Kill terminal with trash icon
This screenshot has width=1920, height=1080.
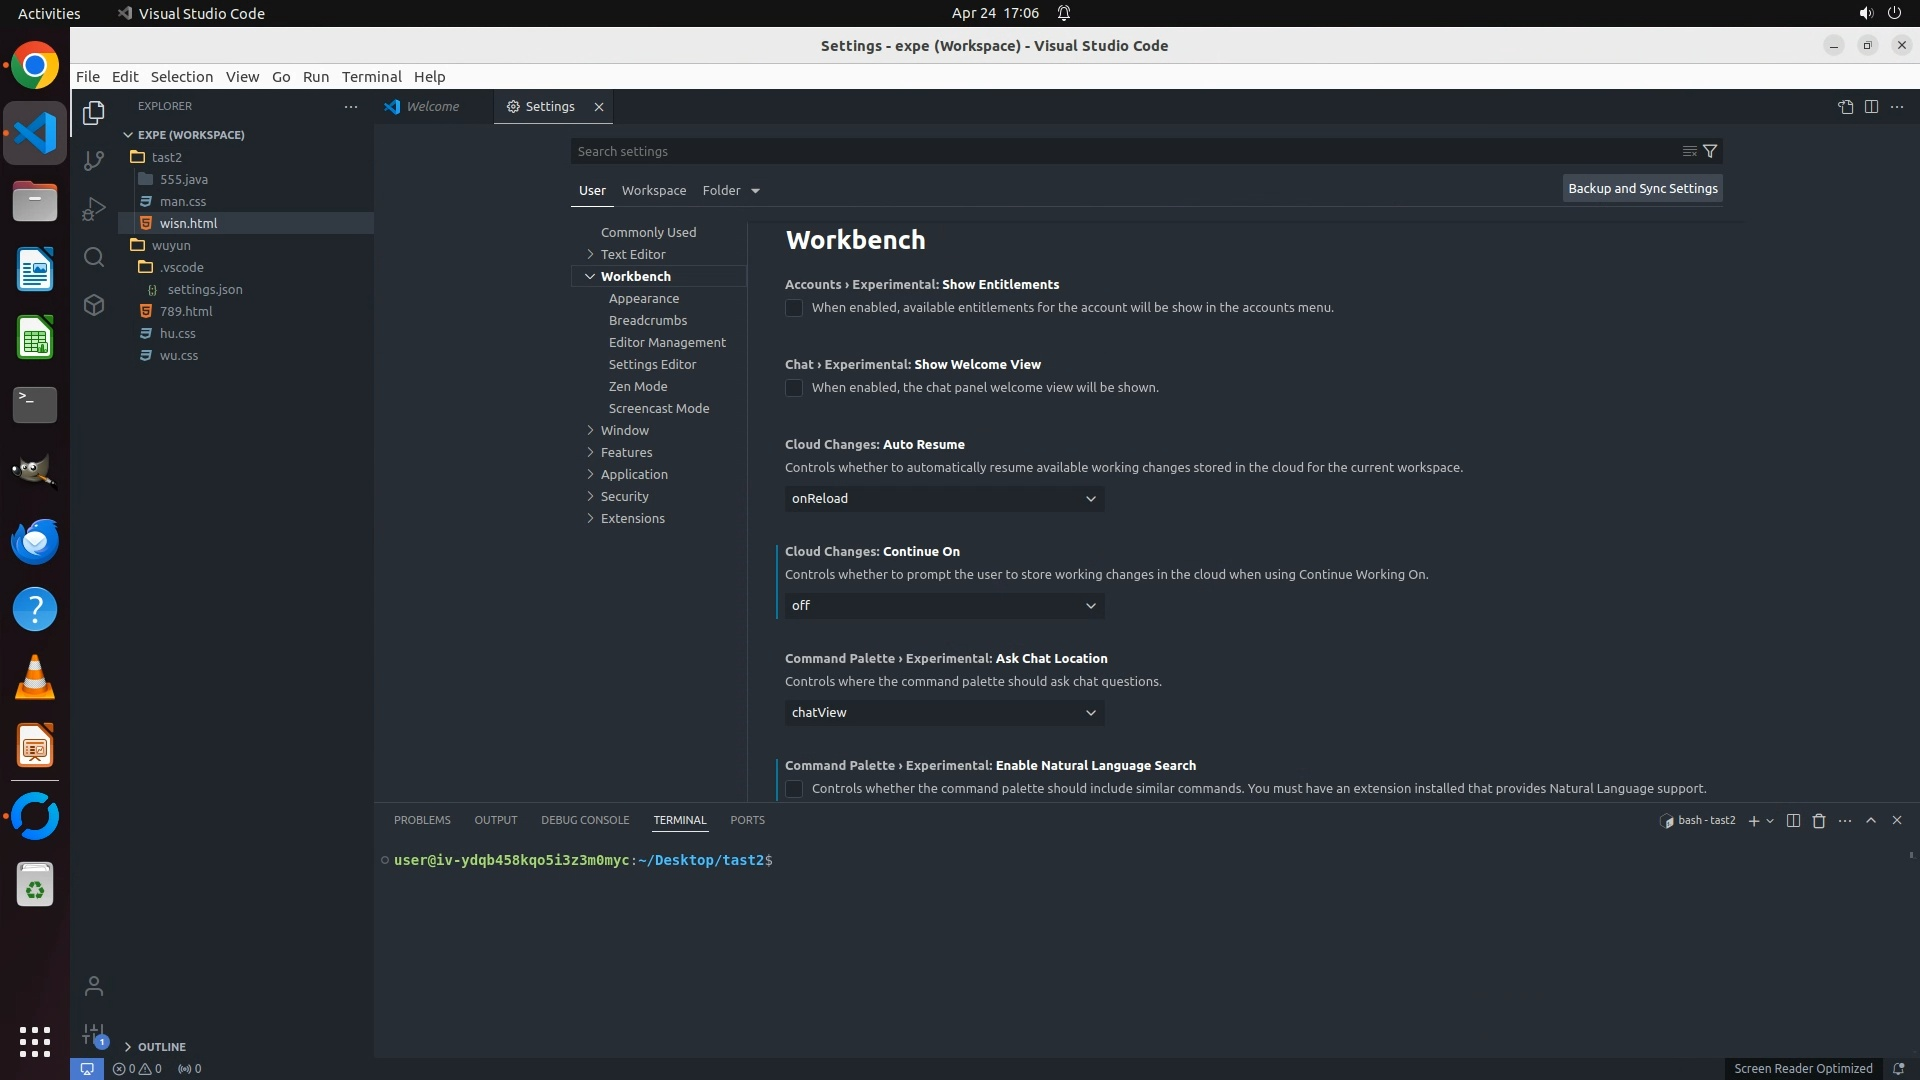click(x=1819, y=820)
